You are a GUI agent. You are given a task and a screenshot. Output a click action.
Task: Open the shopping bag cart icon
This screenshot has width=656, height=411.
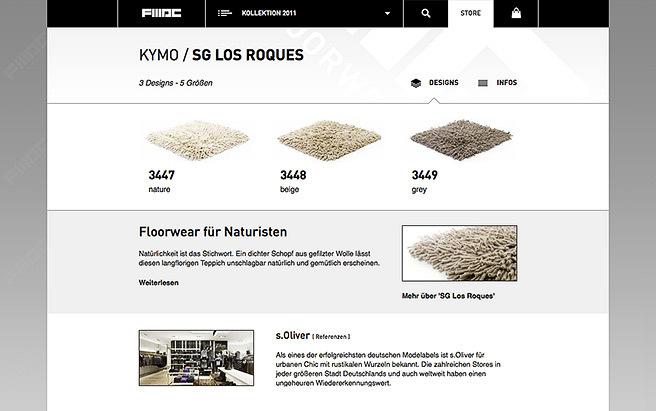(x=516, y=13)
